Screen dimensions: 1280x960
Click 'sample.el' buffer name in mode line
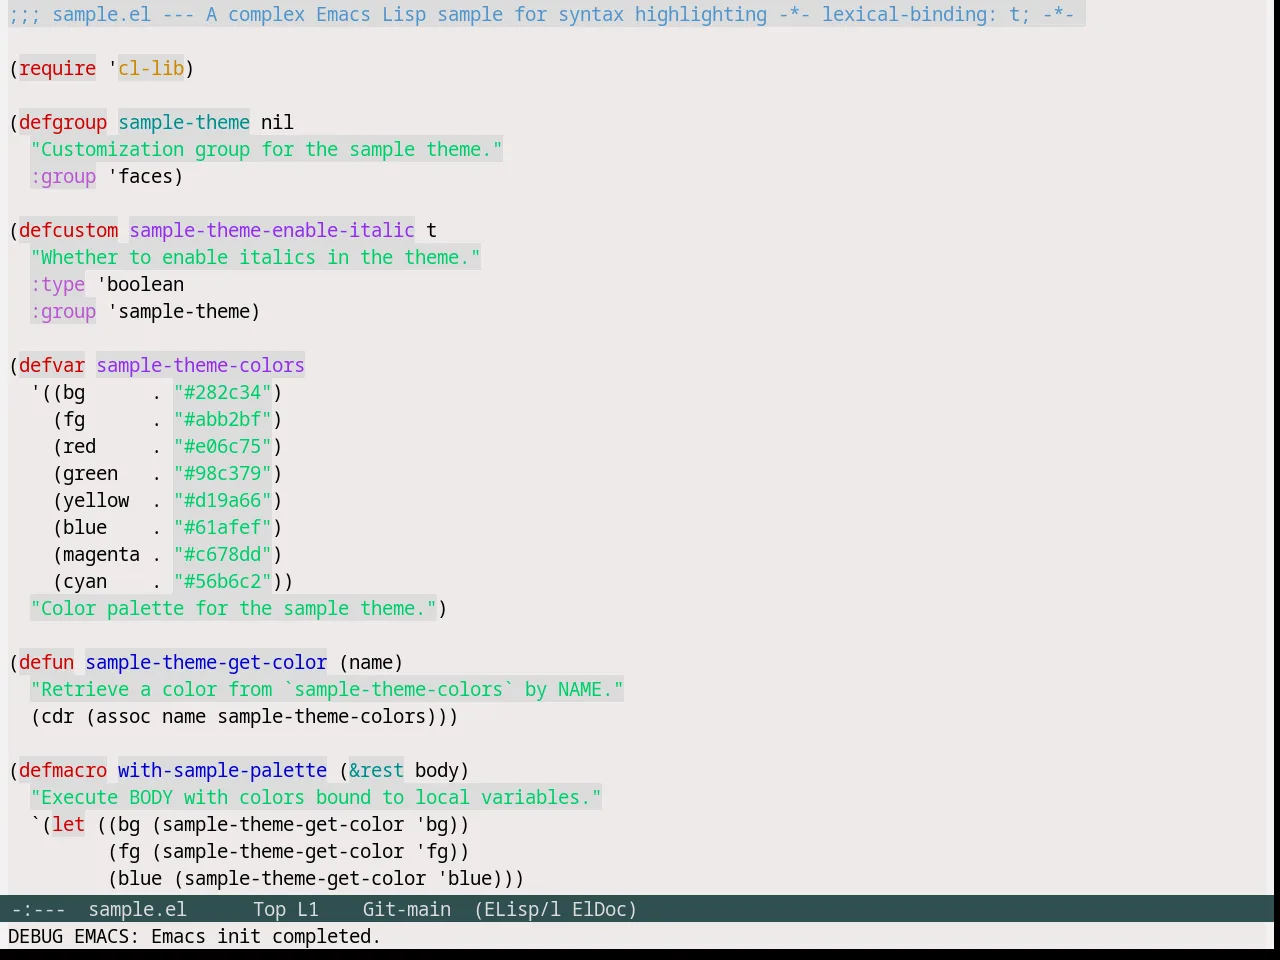click(x=137, y=909)
